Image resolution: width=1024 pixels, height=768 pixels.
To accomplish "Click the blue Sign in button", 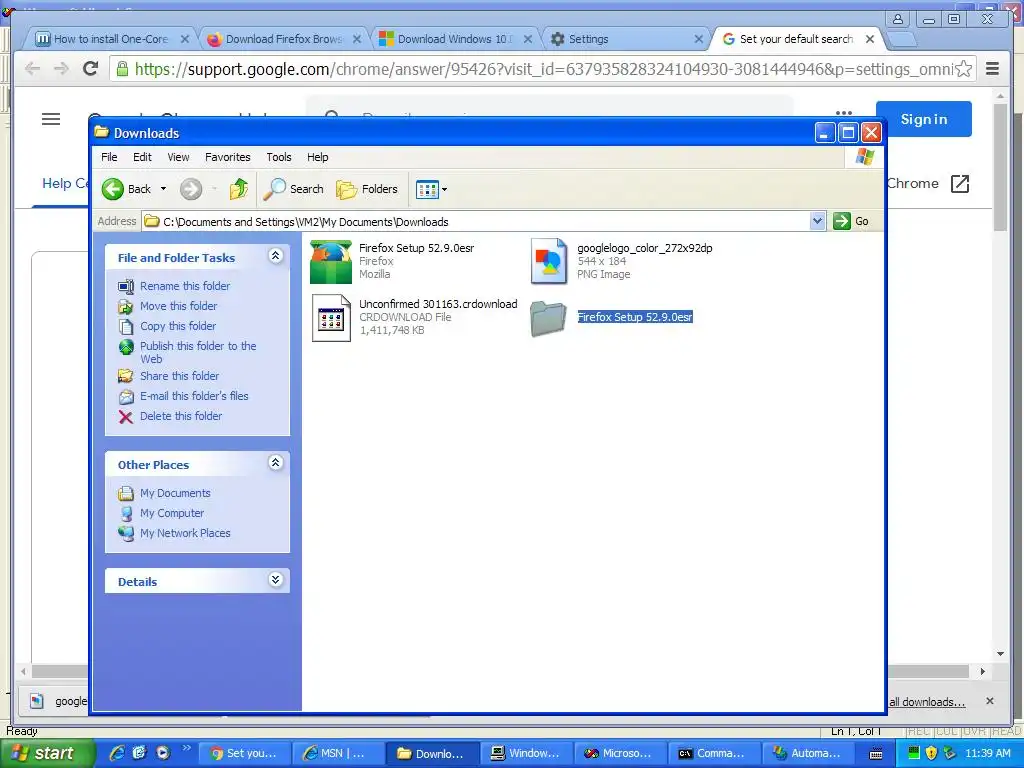I will coord(923,119).
